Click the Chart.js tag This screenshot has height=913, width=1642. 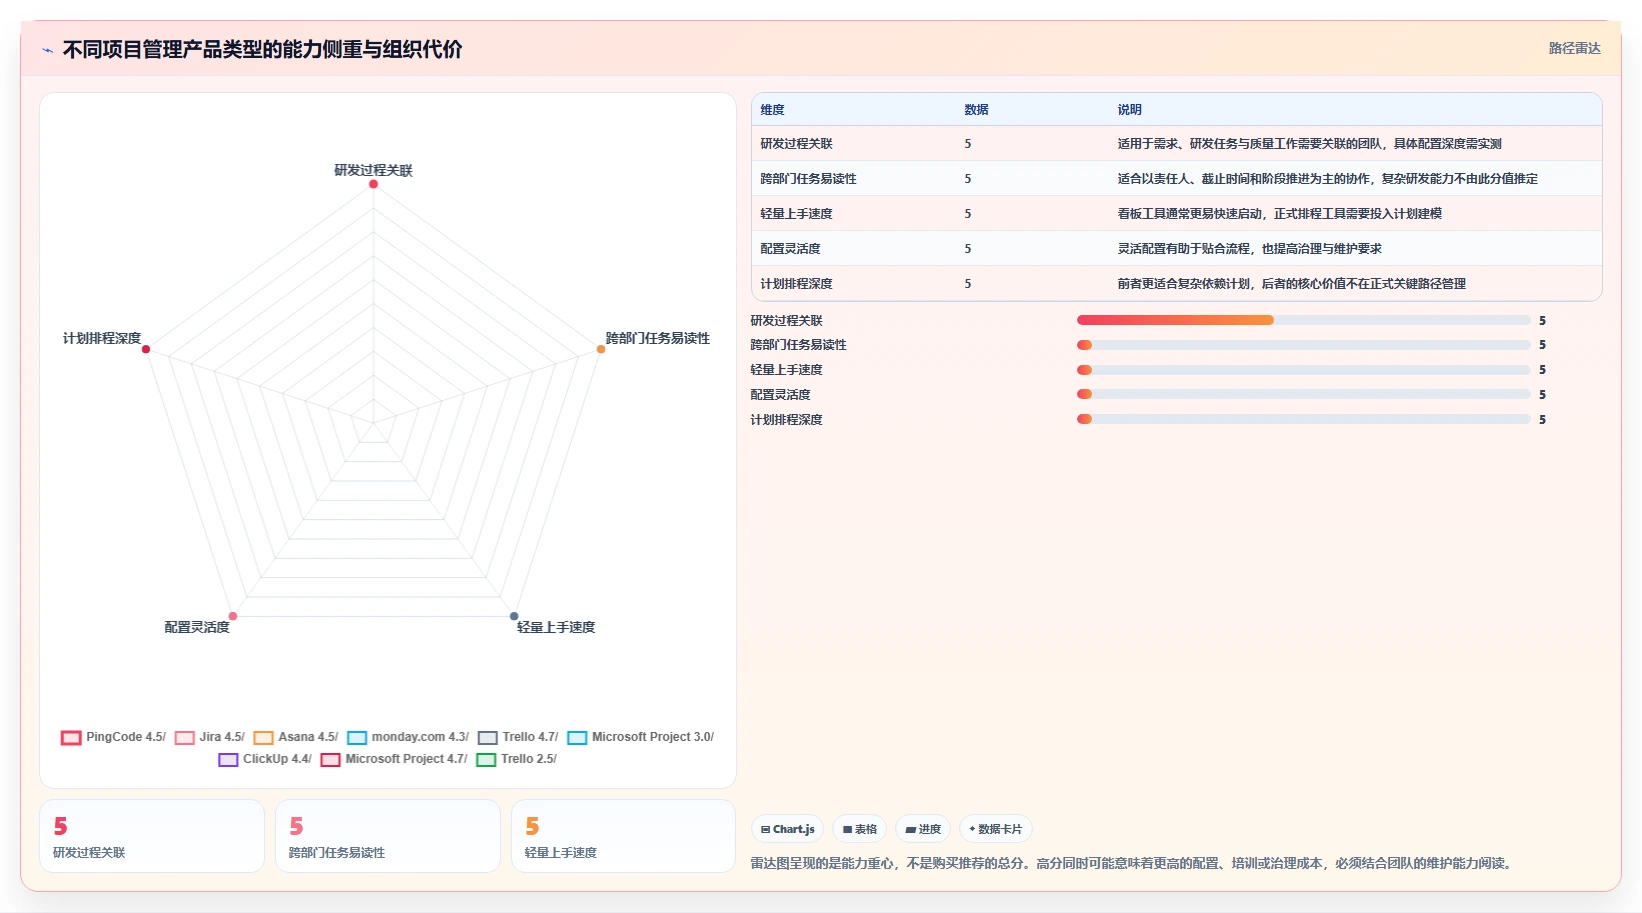coord(788,829)
